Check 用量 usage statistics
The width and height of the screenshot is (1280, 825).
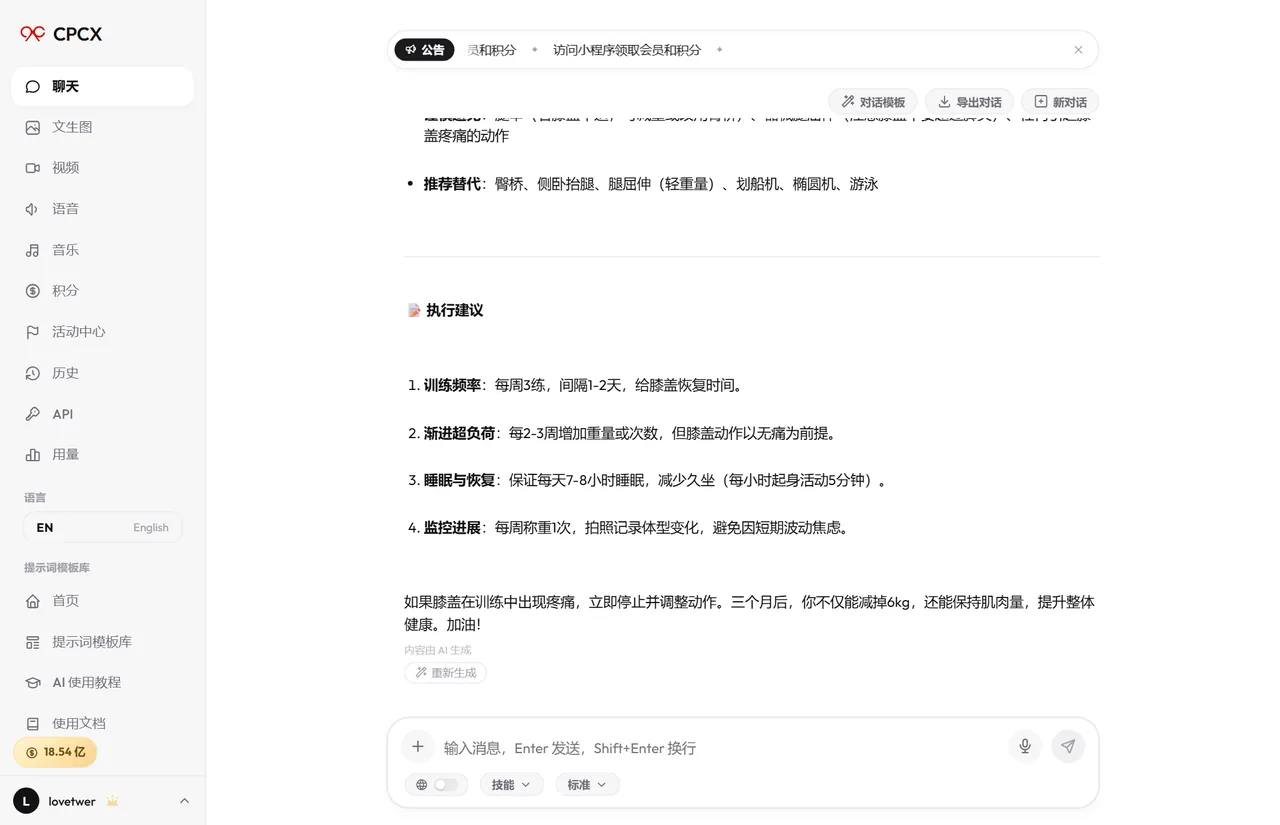click(x=102, y=455)
